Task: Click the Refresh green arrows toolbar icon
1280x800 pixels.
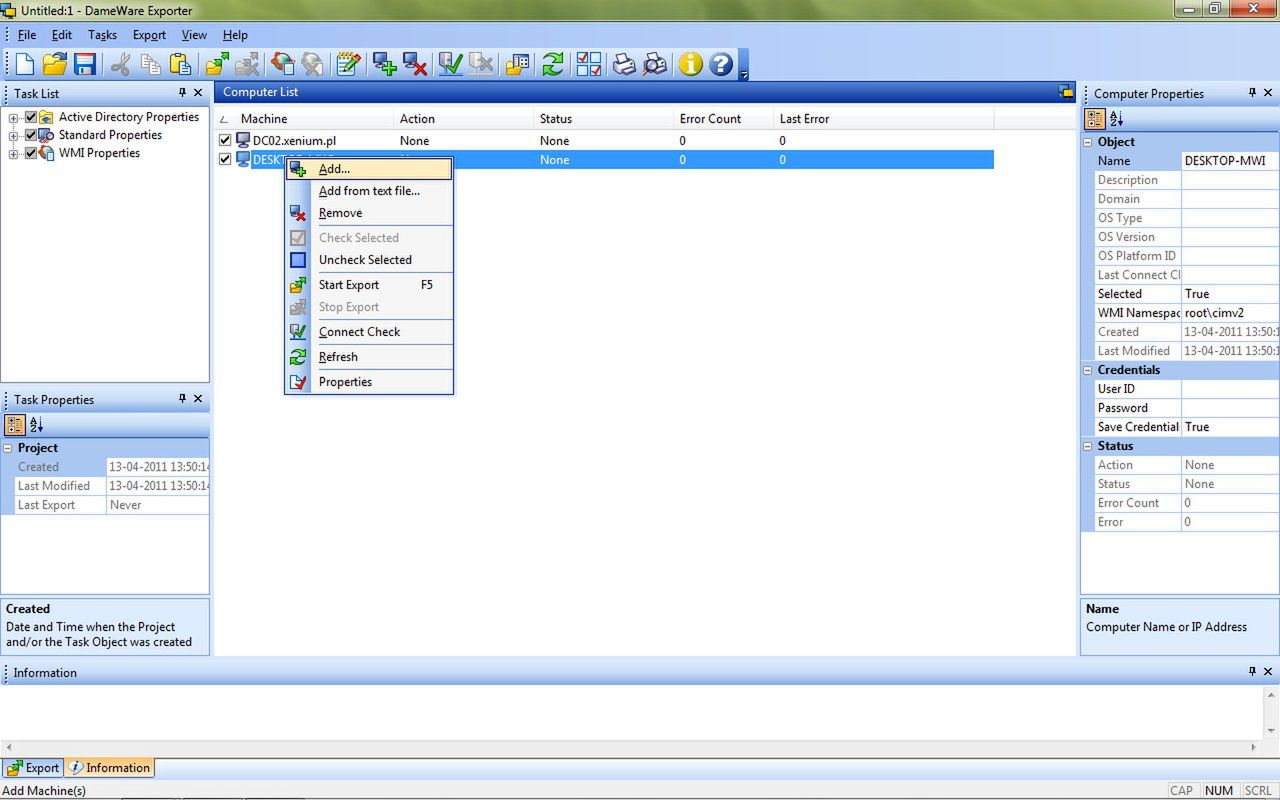Action: [552, 64]
